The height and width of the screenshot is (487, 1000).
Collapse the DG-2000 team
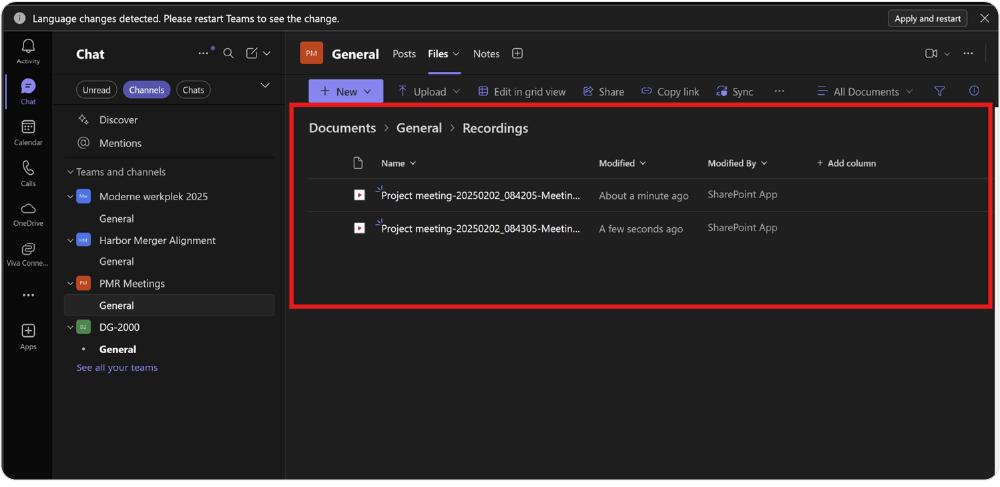[70, 327]
